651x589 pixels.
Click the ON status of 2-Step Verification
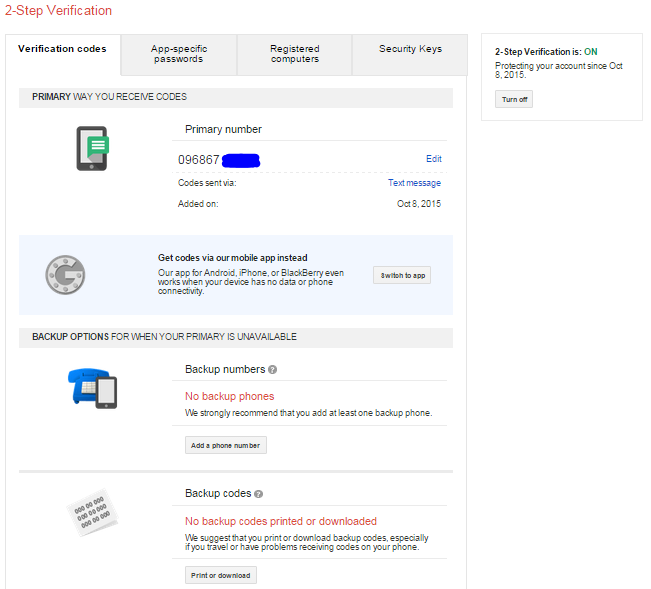(x=590, y=51)
